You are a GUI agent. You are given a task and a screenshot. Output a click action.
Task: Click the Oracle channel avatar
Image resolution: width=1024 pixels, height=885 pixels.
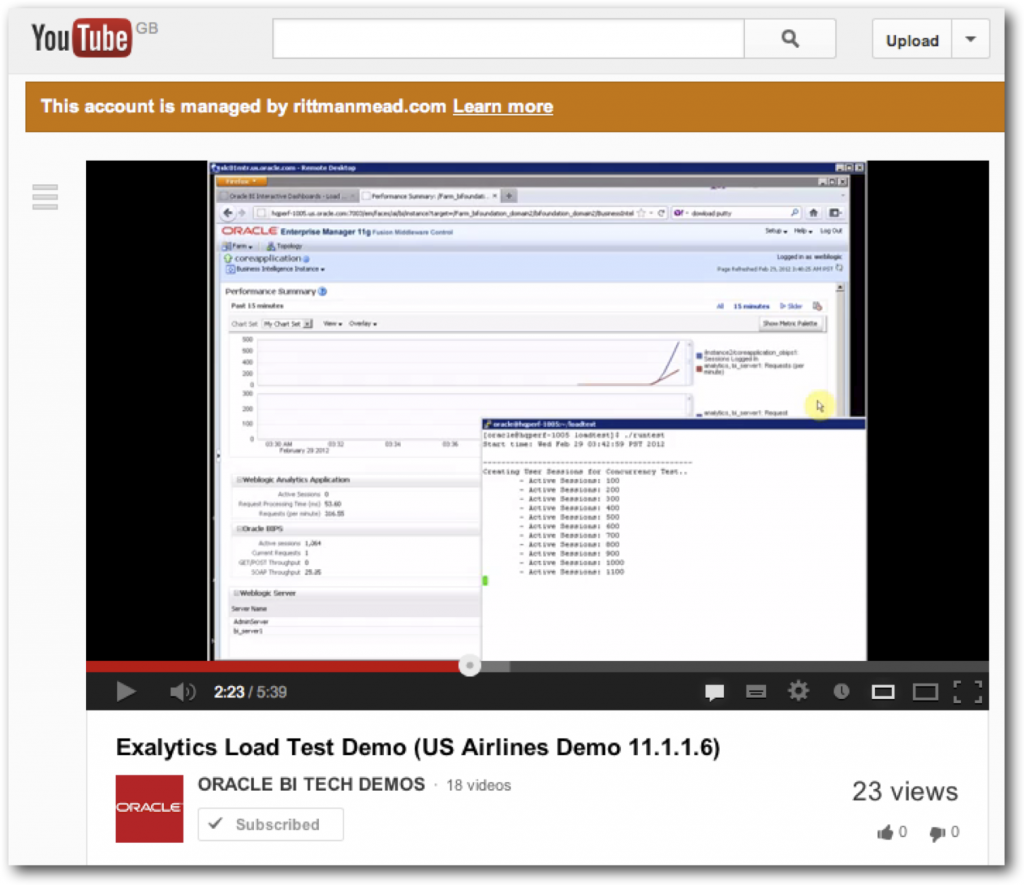(150, 809)
